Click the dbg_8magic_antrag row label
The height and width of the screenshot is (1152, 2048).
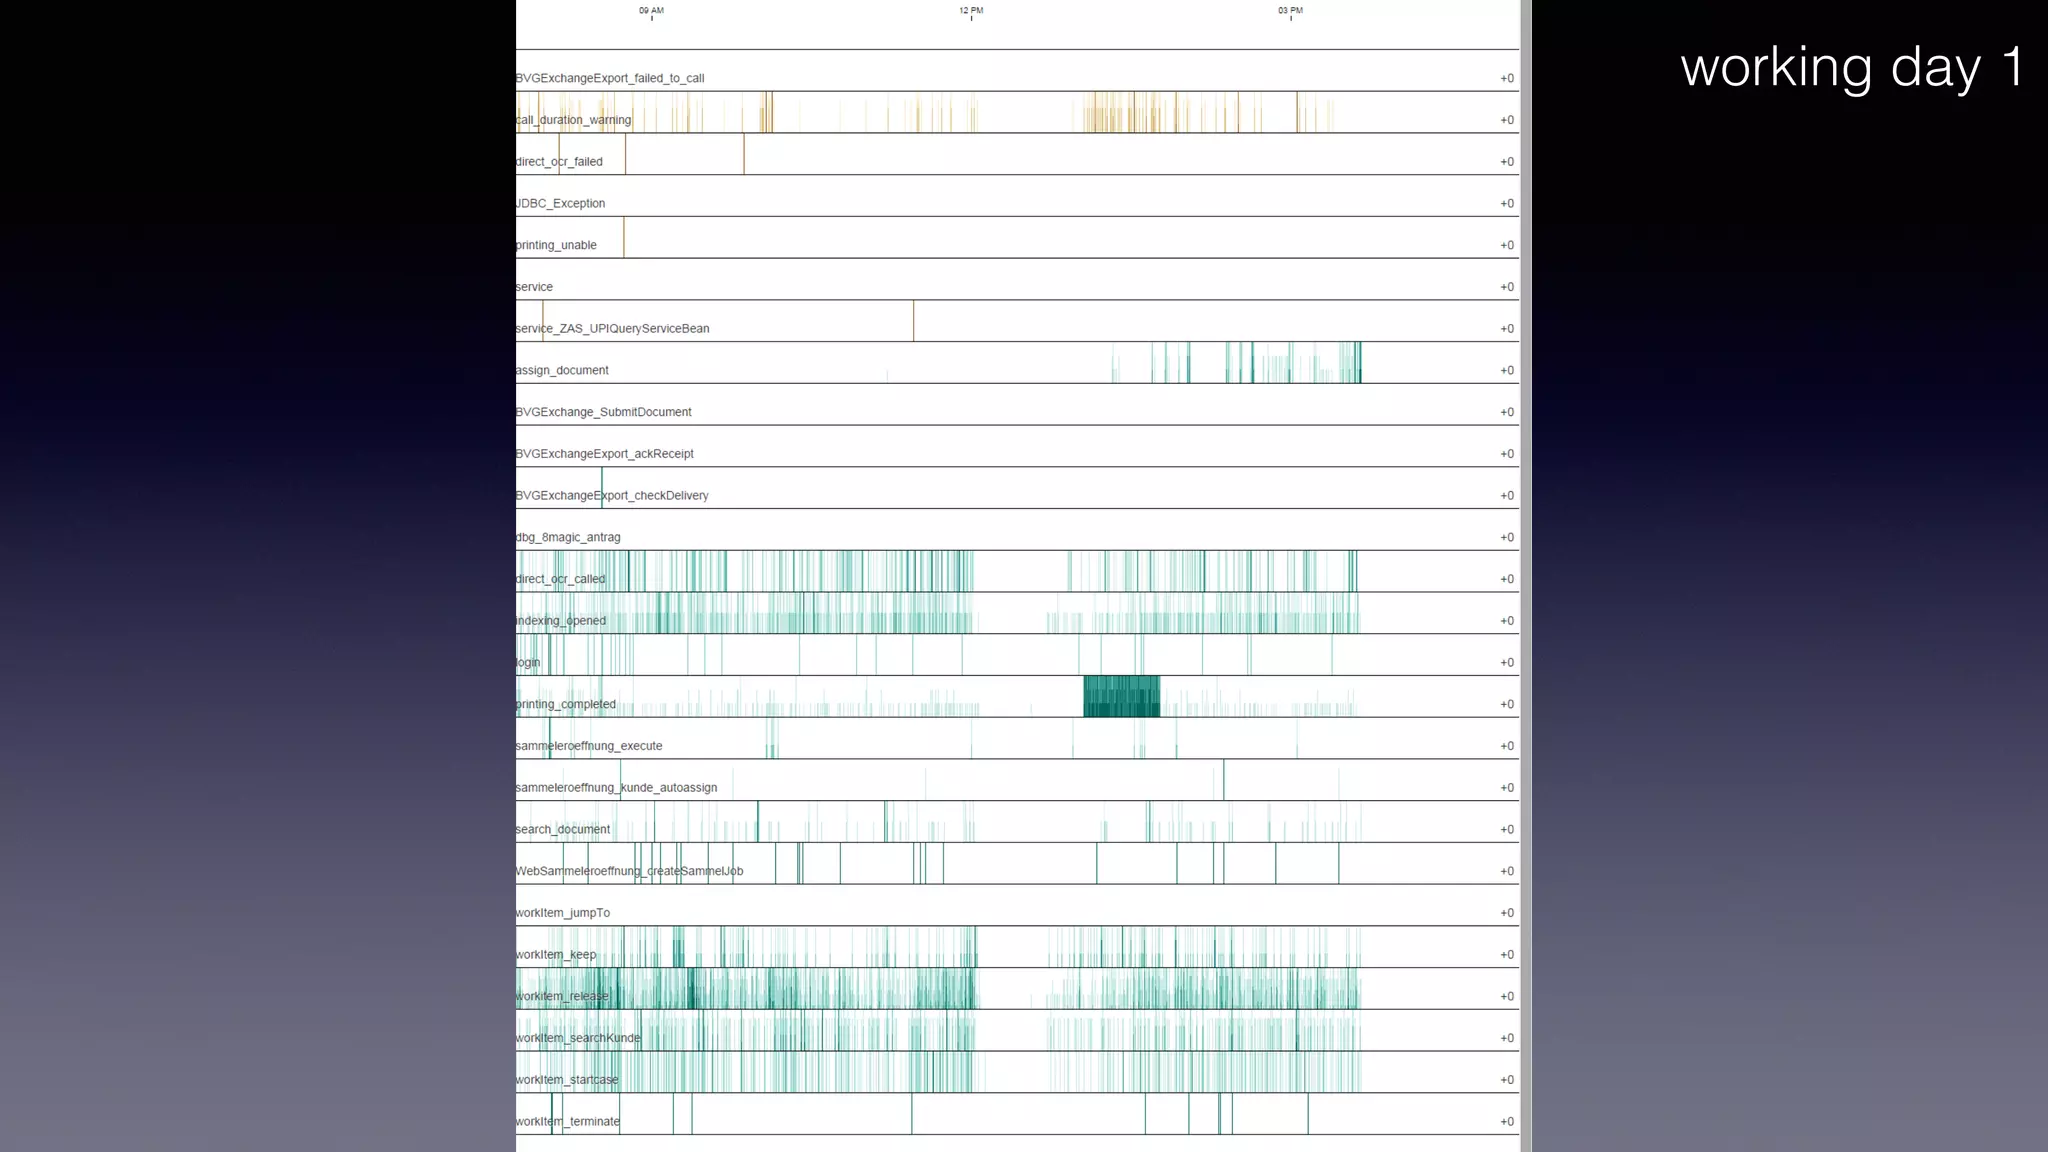(x=569, y=538)
